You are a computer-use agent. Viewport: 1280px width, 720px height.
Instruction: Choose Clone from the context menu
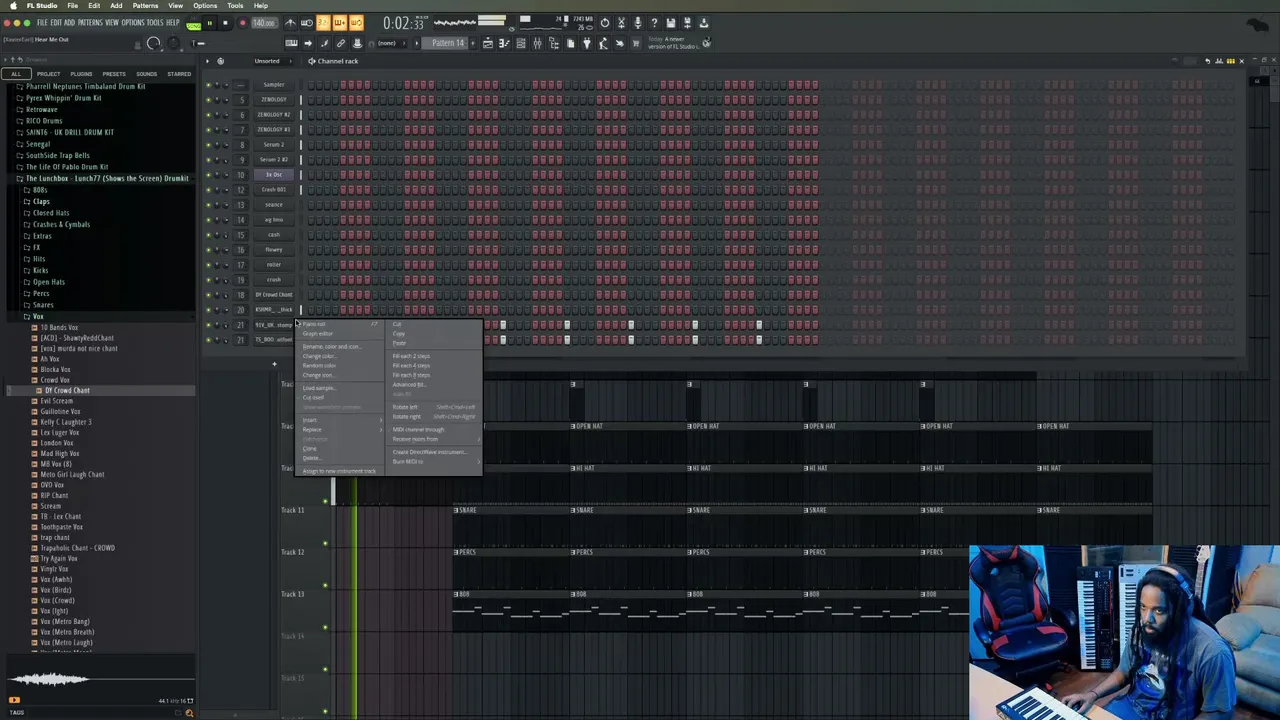[340, 448]
